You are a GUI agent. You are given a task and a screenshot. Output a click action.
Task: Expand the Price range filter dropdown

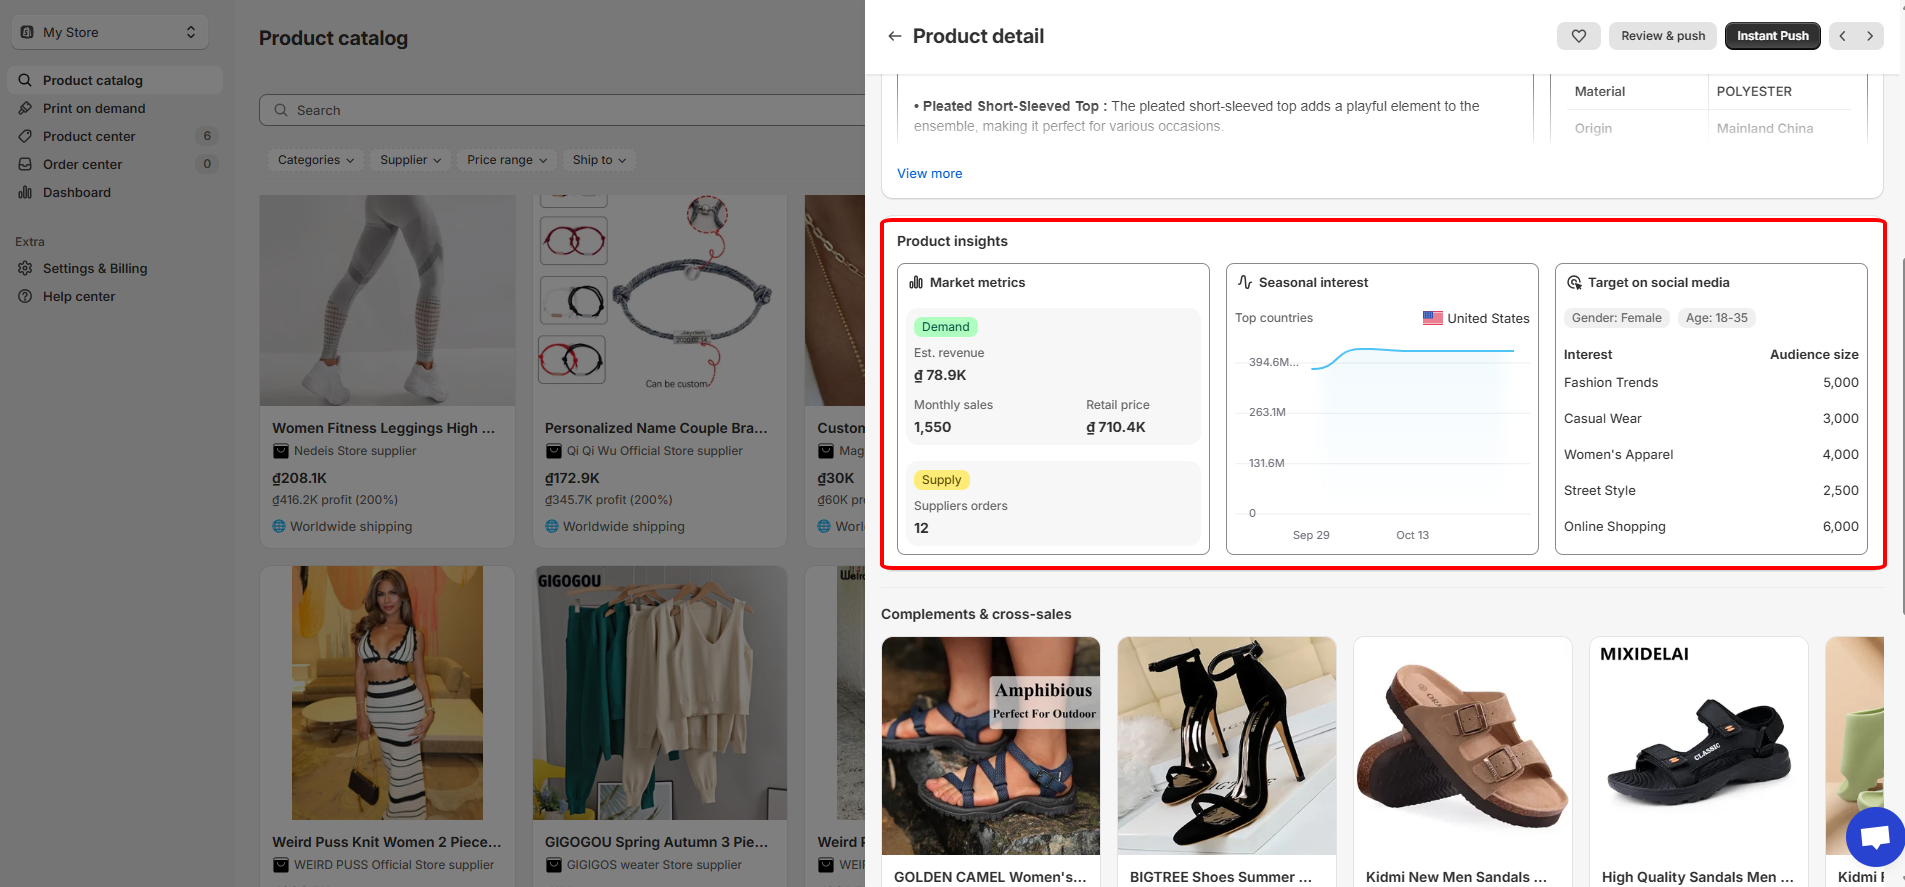(x=506, y=160)
